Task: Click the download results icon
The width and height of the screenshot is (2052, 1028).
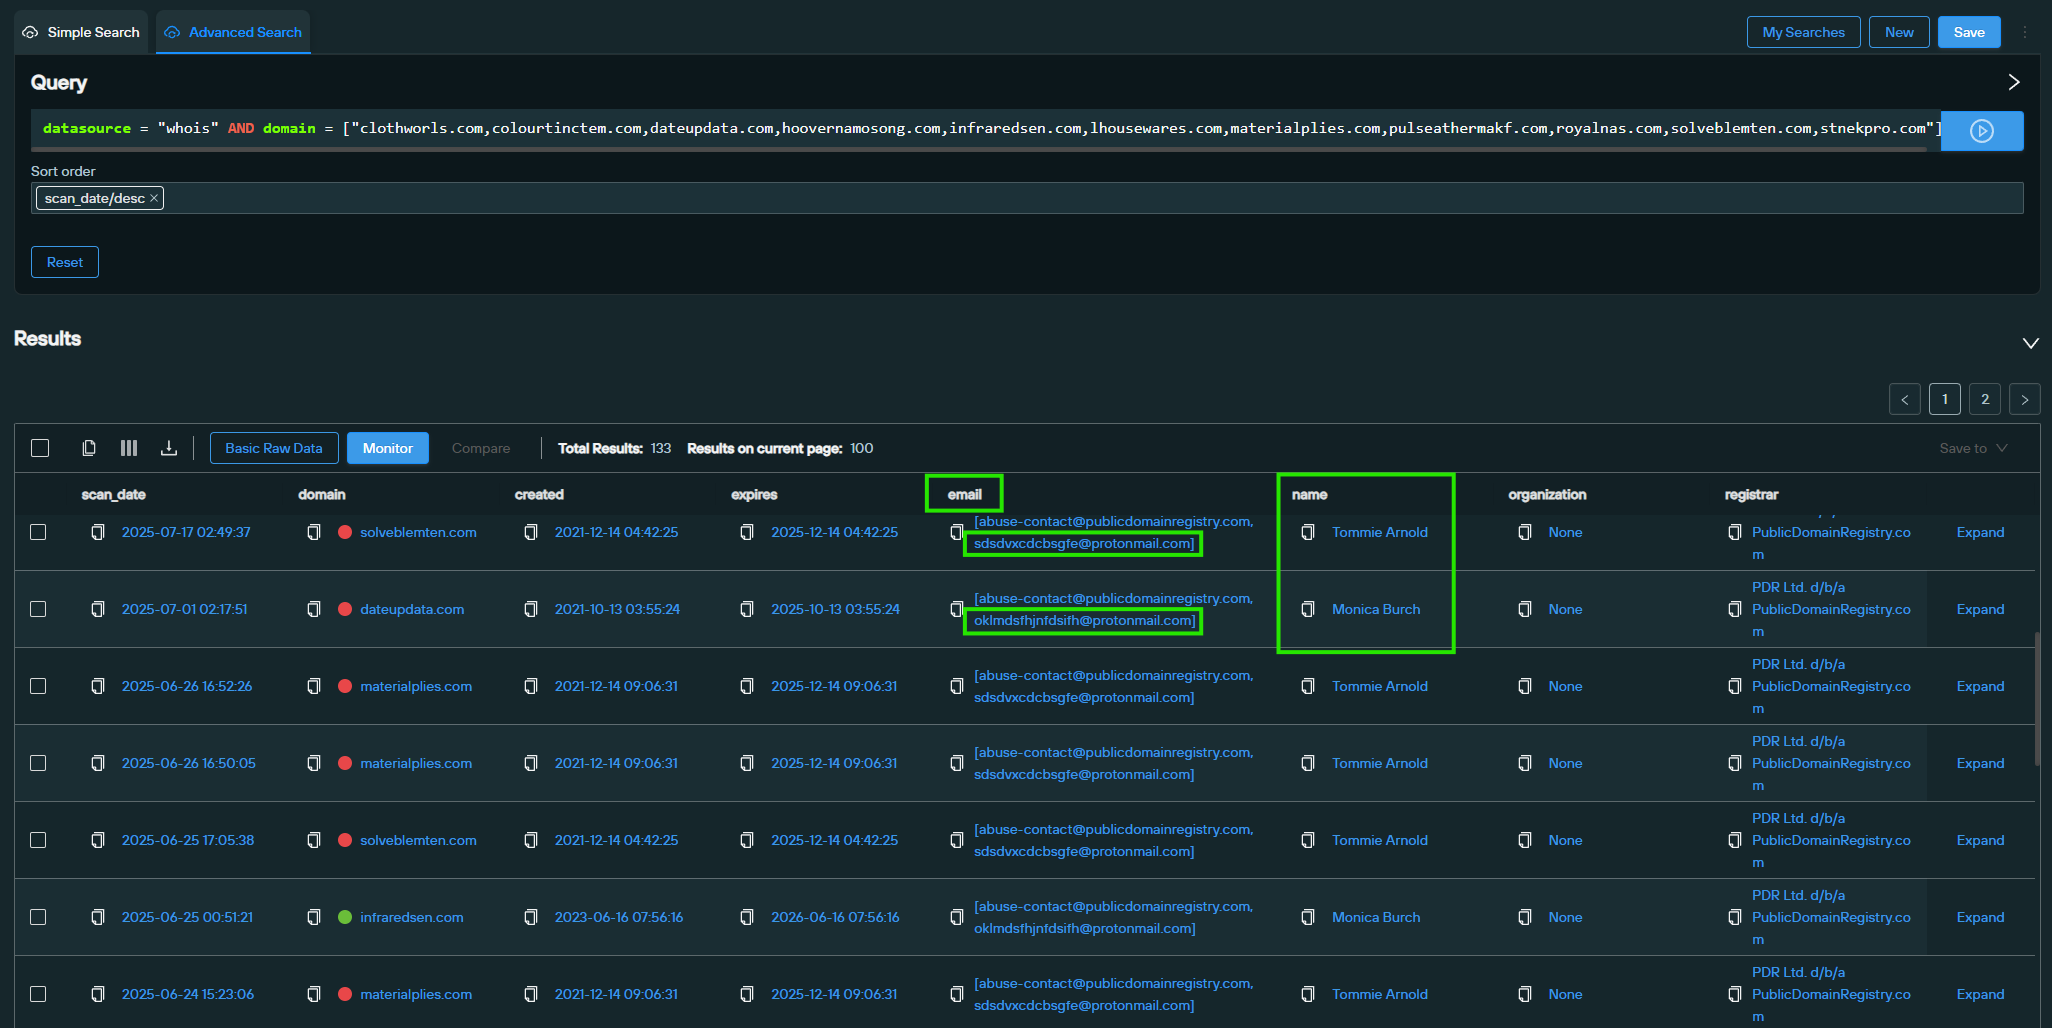Action: [169, 448]
